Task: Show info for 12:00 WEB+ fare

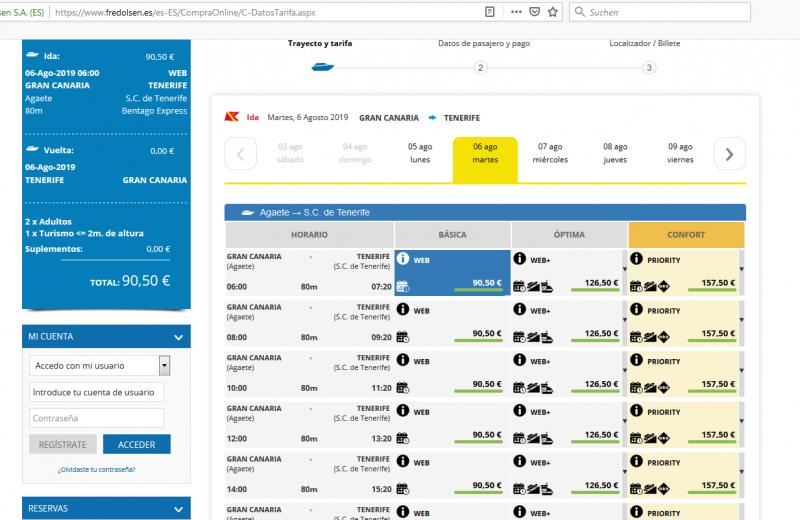Action: (519, 410)
